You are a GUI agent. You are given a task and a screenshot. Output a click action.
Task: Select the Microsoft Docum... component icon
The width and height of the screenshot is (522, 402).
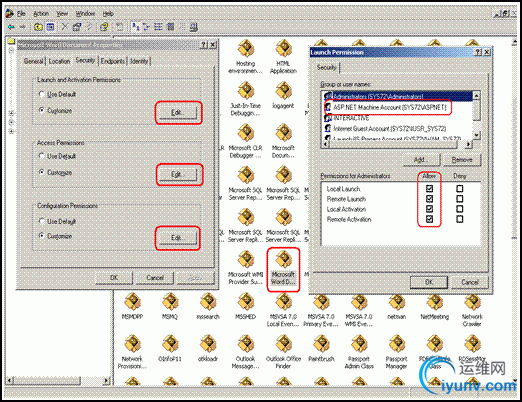(283, 133)
